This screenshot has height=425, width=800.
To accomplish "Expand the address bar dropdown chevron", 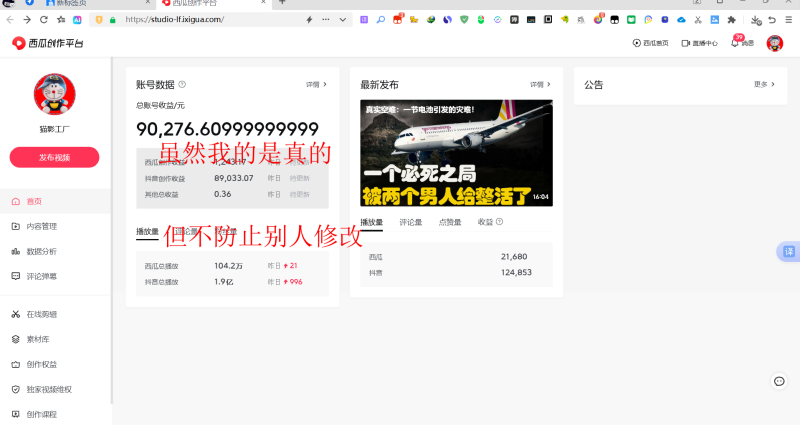I will (x=342, y=19).
